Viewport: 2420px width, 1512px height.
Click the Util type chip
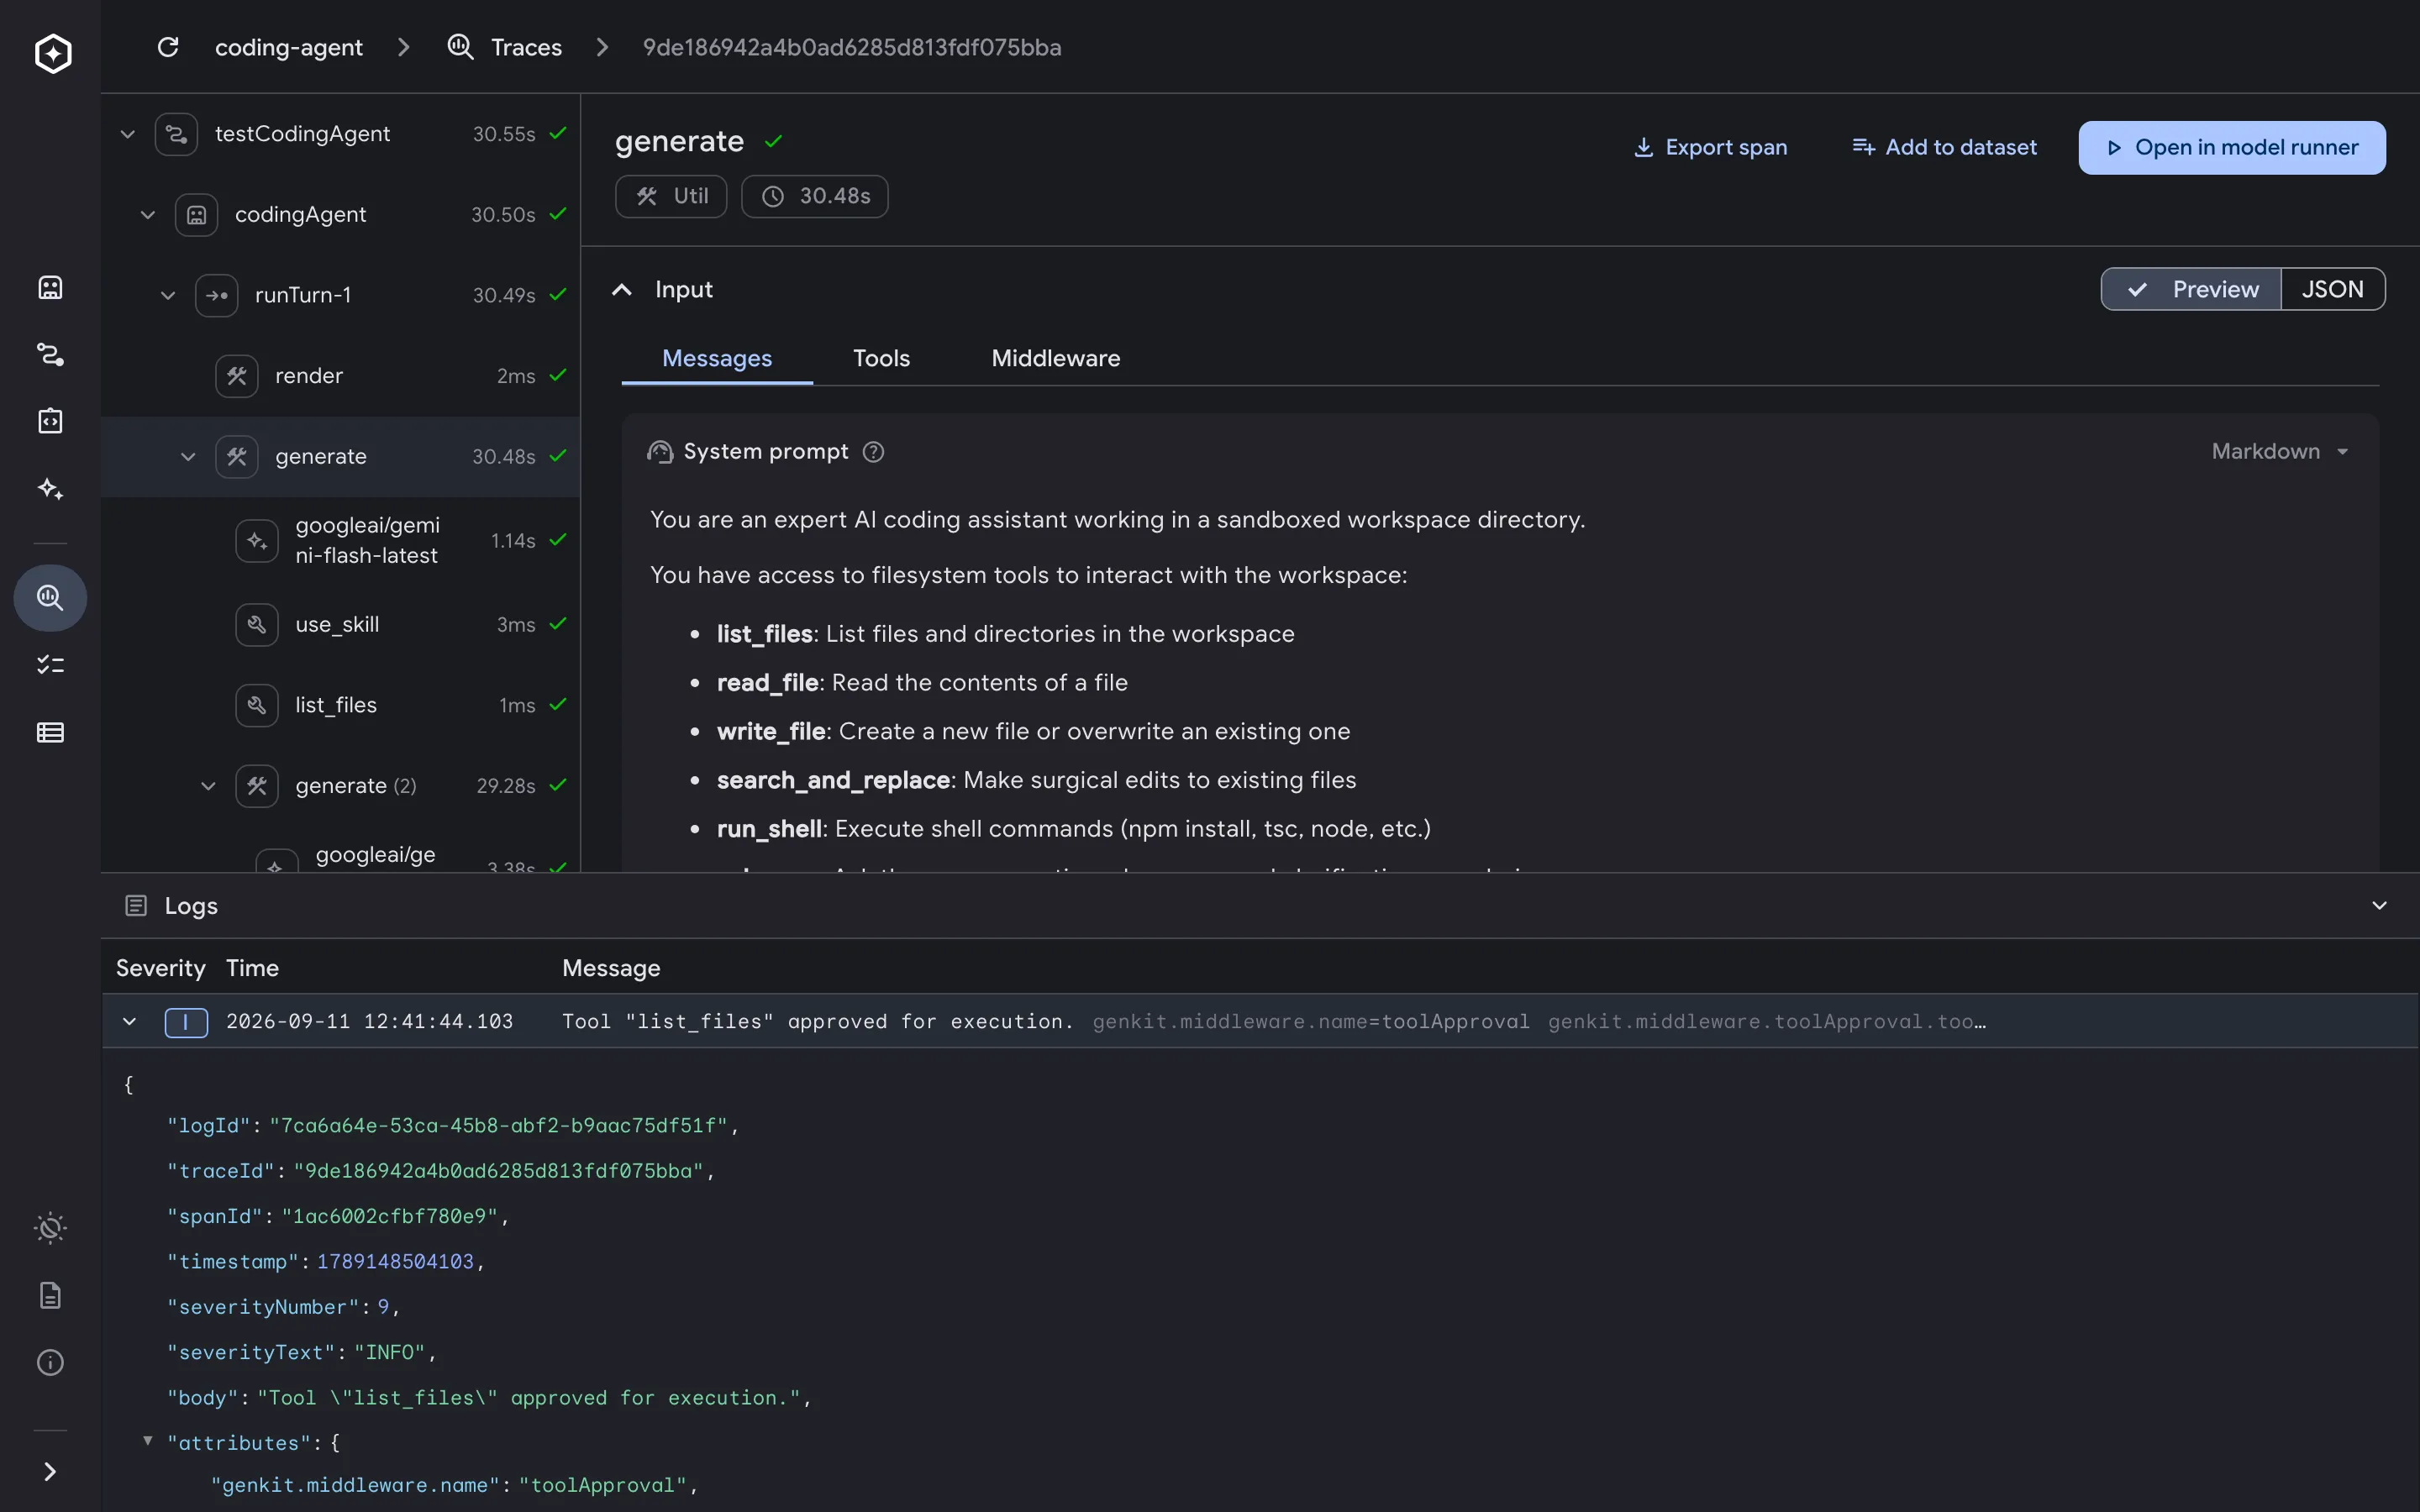(x=671, y=197)
